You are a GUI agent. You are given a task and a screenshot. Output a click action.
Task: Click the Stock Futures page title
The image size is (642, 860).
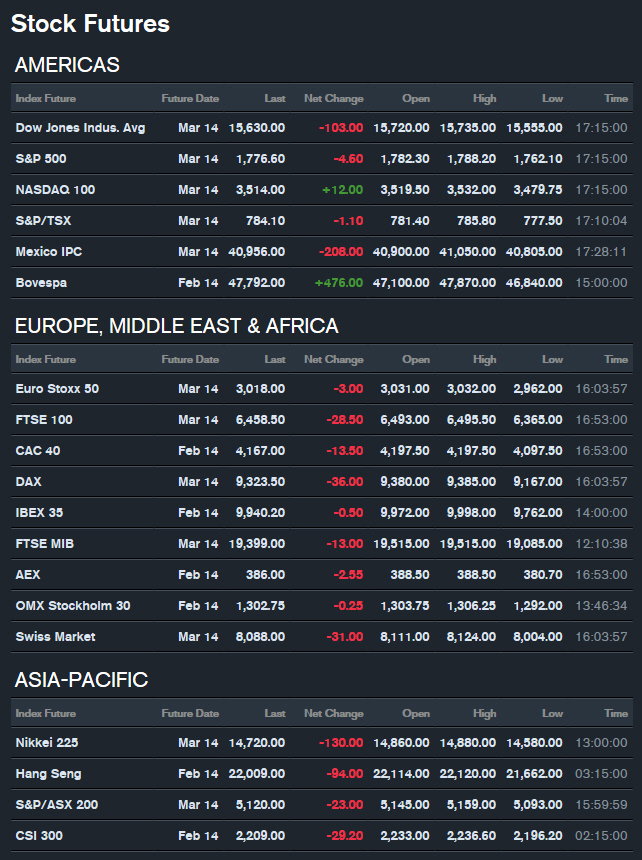coord(90,24)
